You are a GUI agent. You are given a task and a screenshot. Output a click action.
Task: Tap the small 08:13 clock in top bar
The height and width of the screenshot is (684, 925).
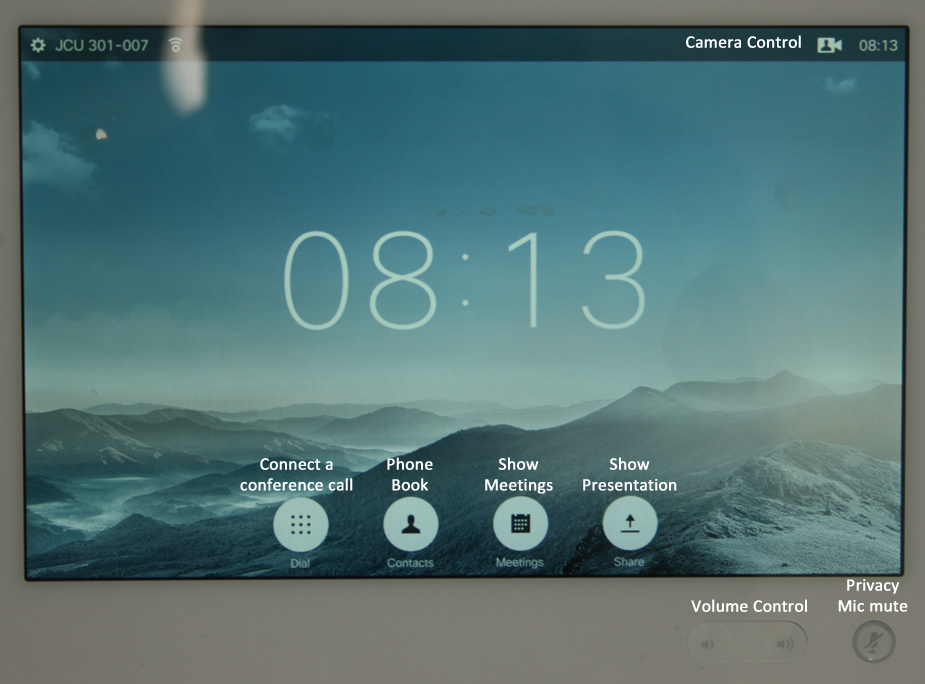(878, 45)
